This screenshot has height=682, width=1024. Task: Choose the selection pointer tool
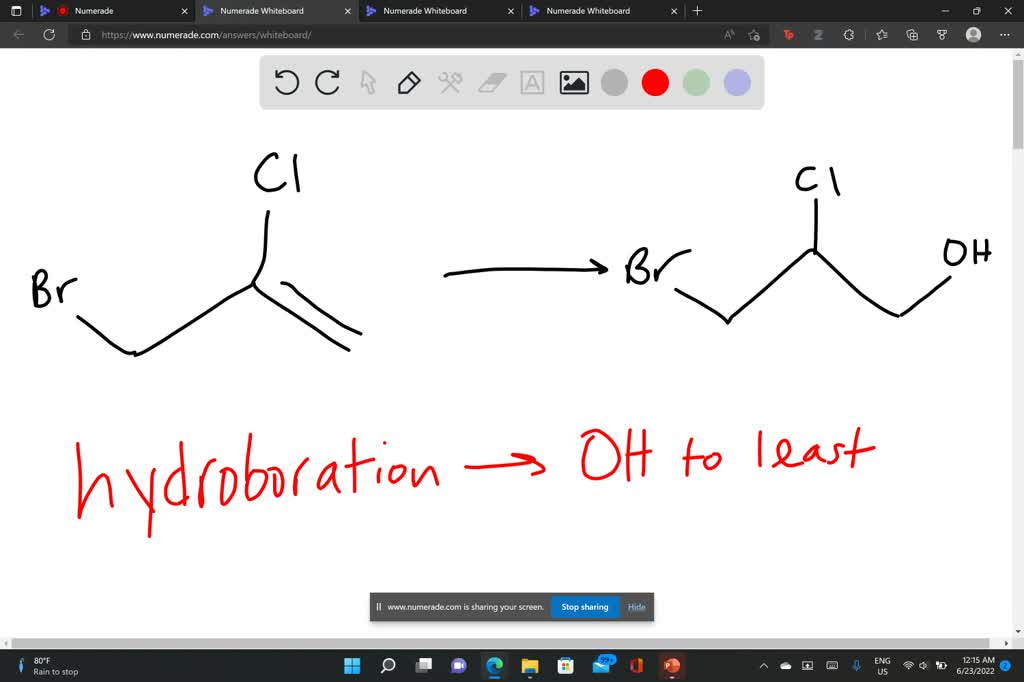click(368, 83)
